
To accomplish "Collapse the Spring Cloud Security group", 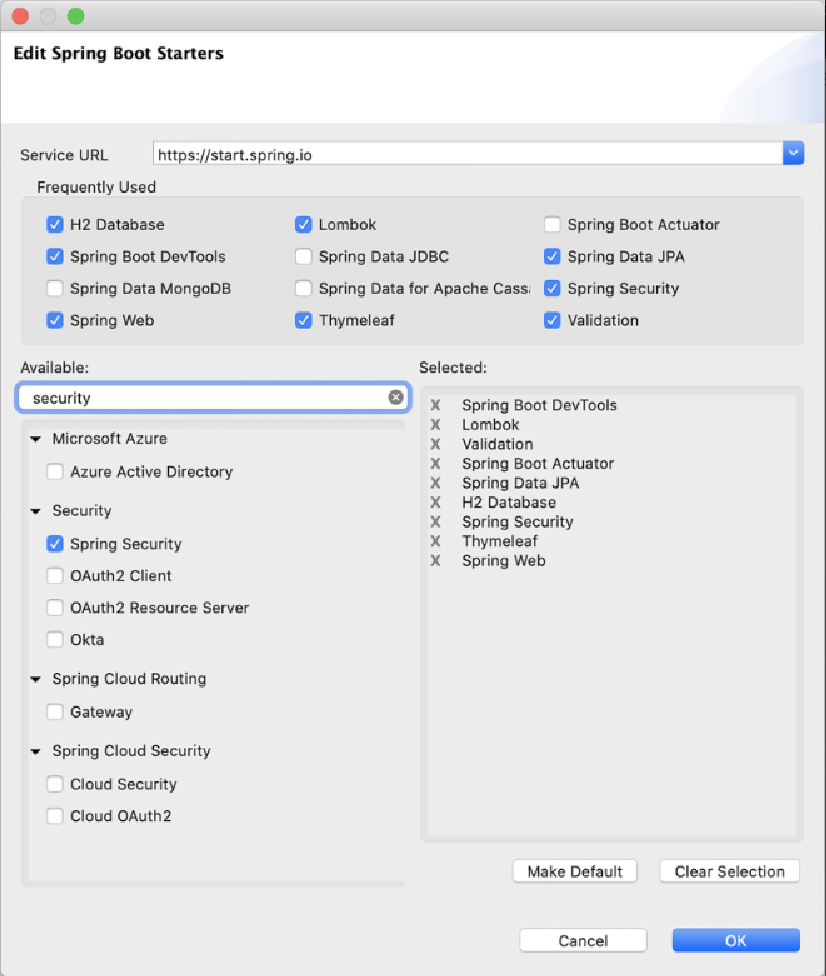I will (35, 752).
